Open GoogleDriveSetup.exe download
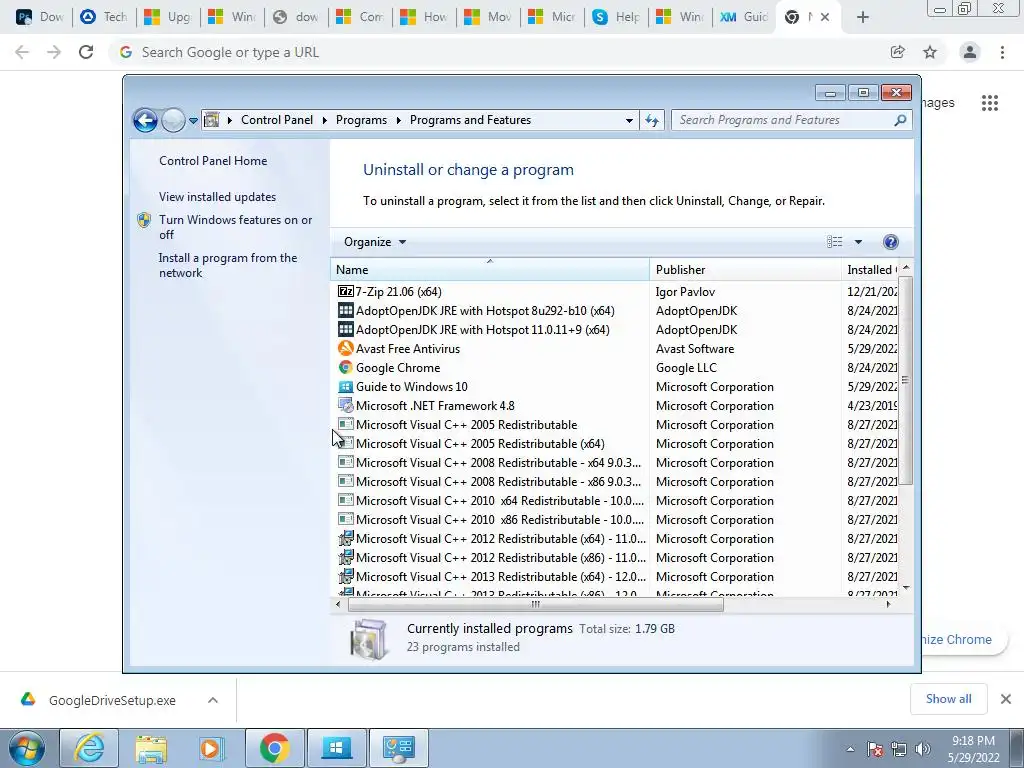This screenshot has height=768, width=1024. click(x=112, y=700)
